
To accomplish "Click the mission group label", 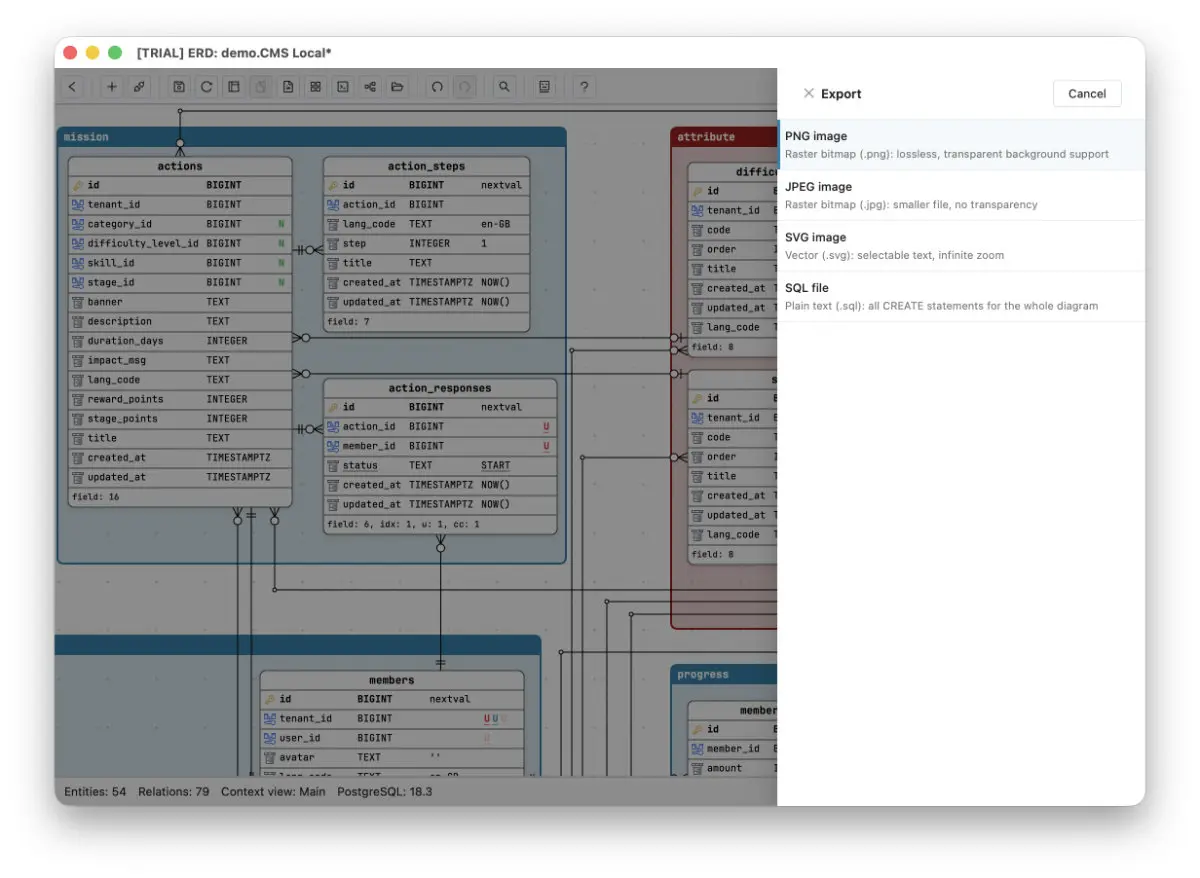I will 86,137.
